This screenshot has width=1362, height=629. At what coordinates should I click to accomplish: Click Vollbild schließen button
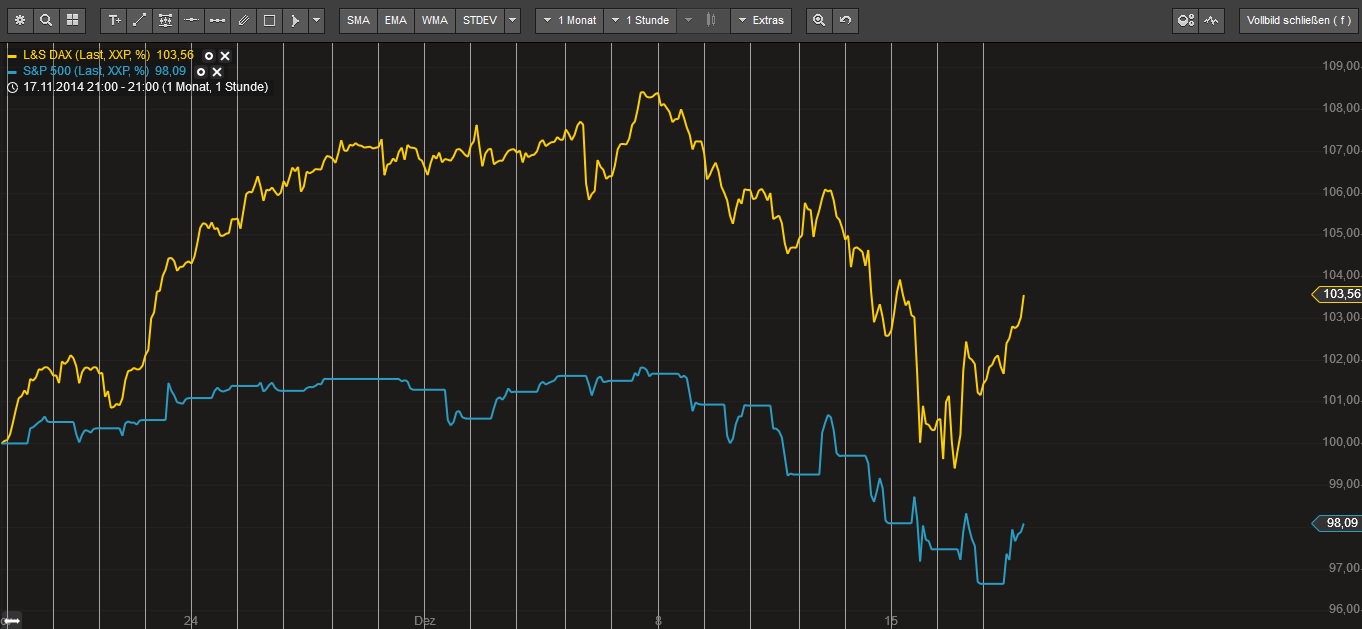(1297, 20)
